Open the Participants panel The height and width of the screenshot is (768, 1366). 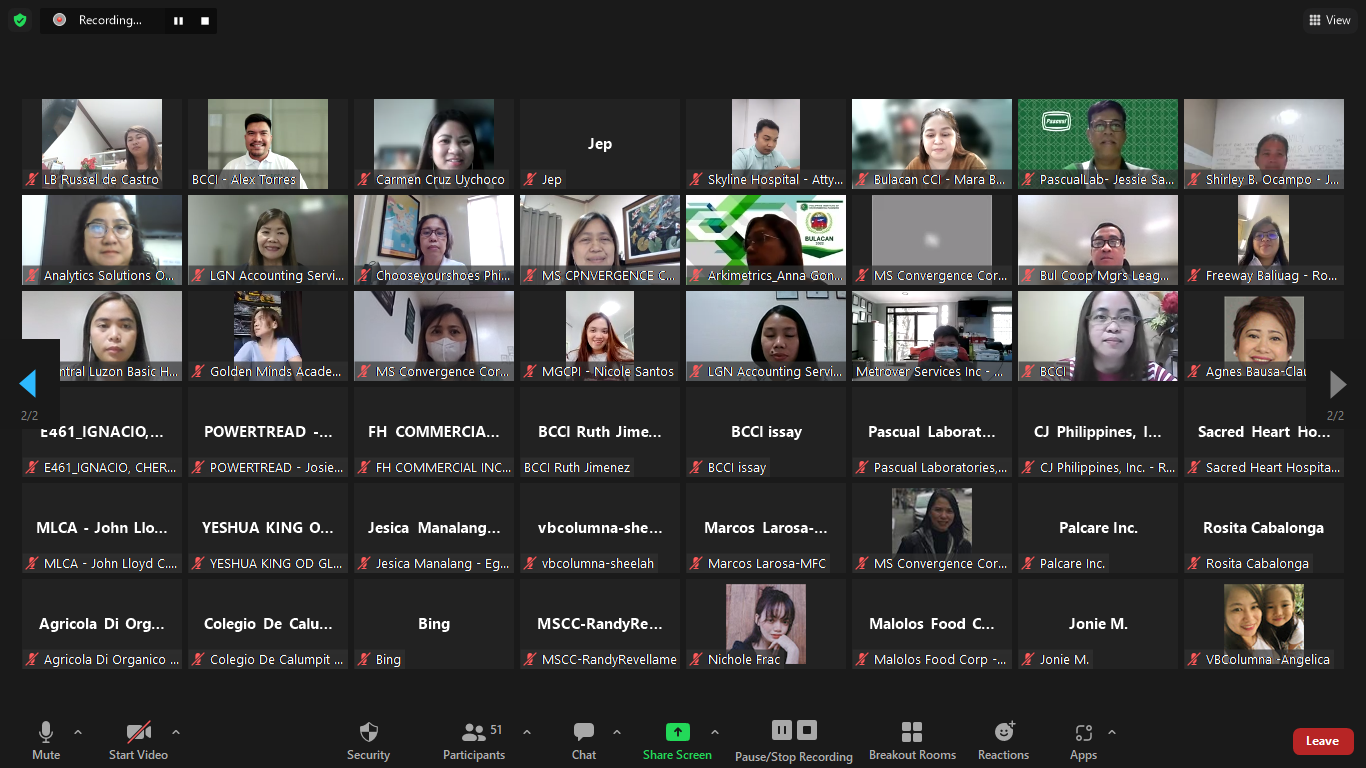point(474,741)
